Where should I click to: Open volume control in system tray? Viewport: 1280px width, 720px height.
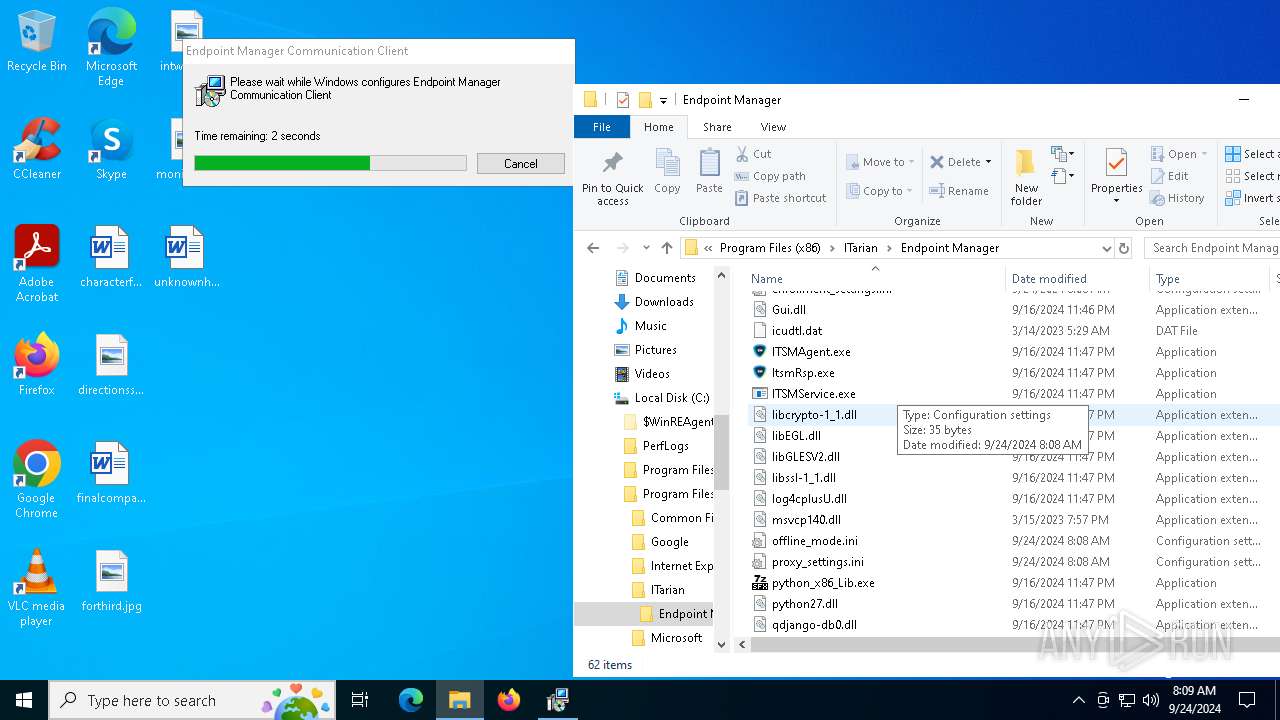(x=1151, y=700)
